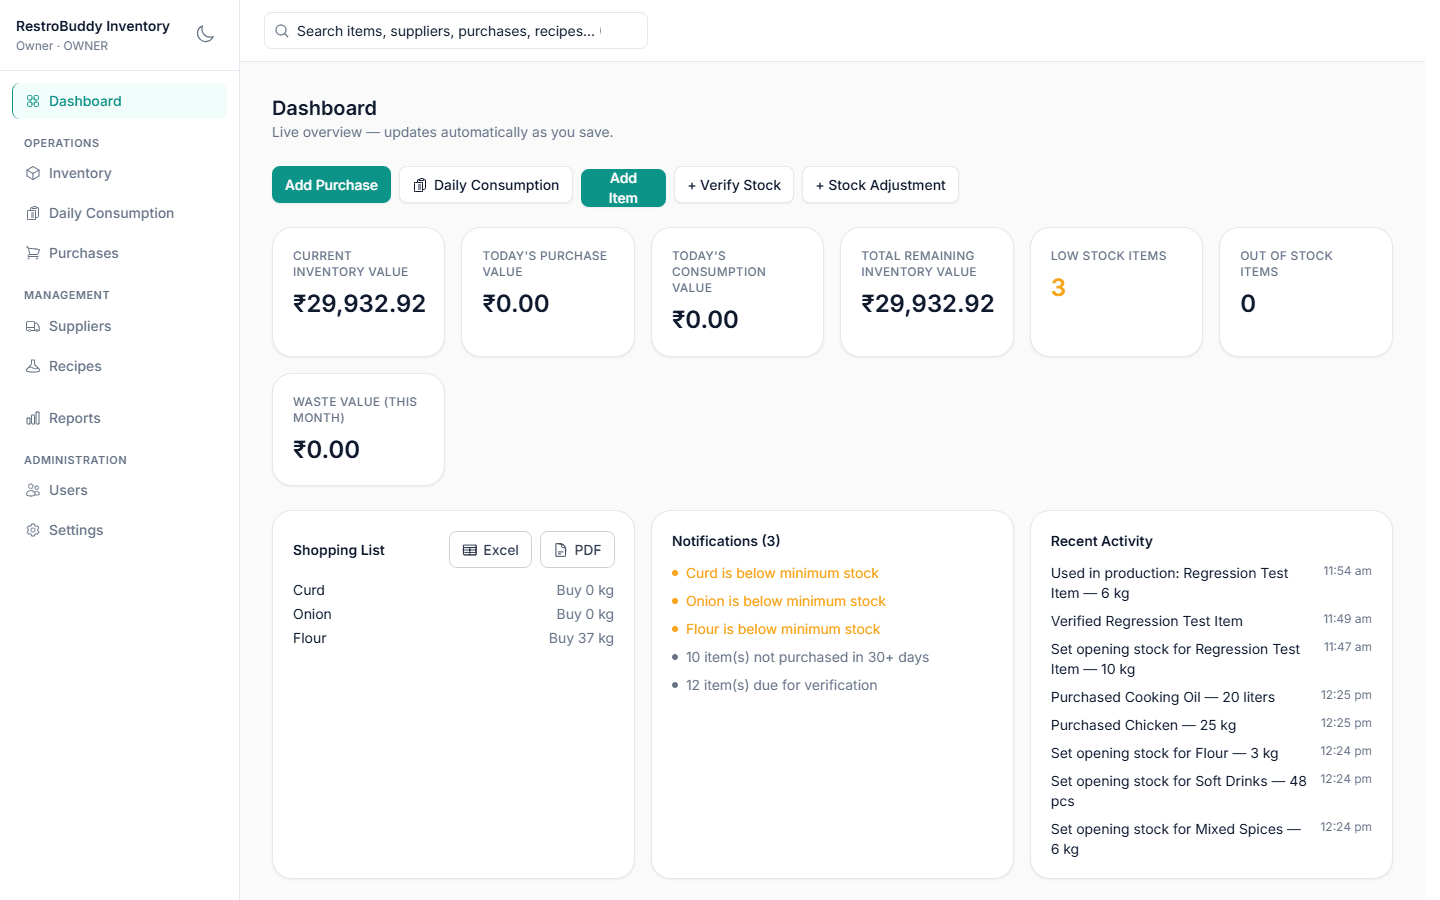The image size is (1440, 900).
Task: Open the Today's Purchase Value card
Action: tap(548, 292)
